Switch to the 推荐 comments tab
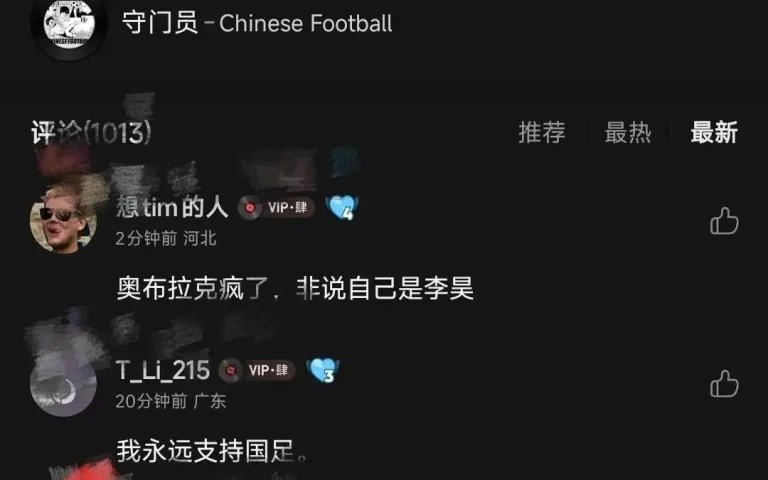 [x=542, y=133]
